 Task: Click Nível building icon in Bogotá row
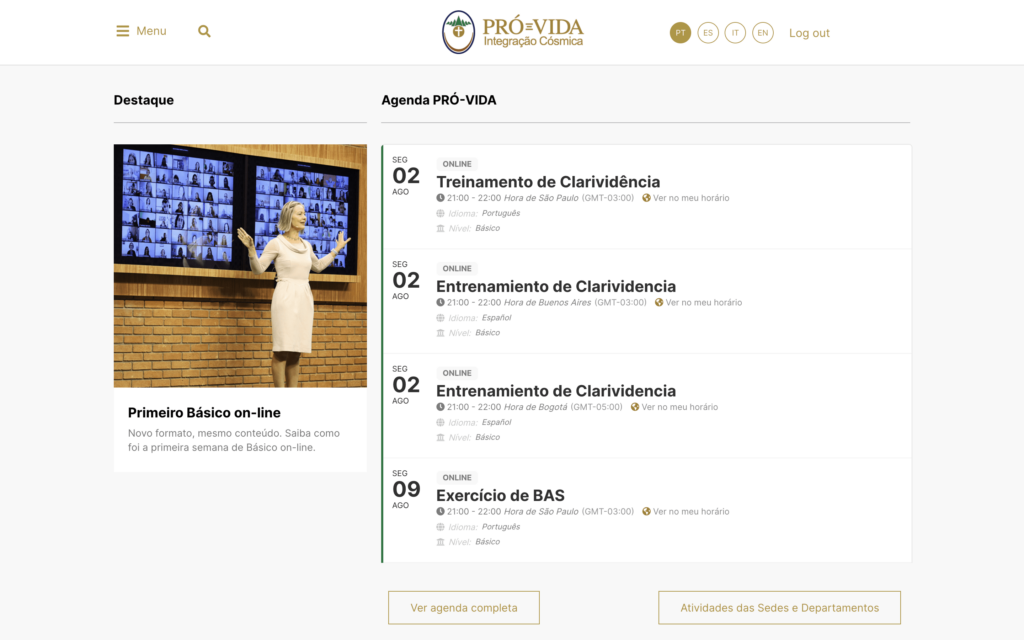(x=440, y=438)
